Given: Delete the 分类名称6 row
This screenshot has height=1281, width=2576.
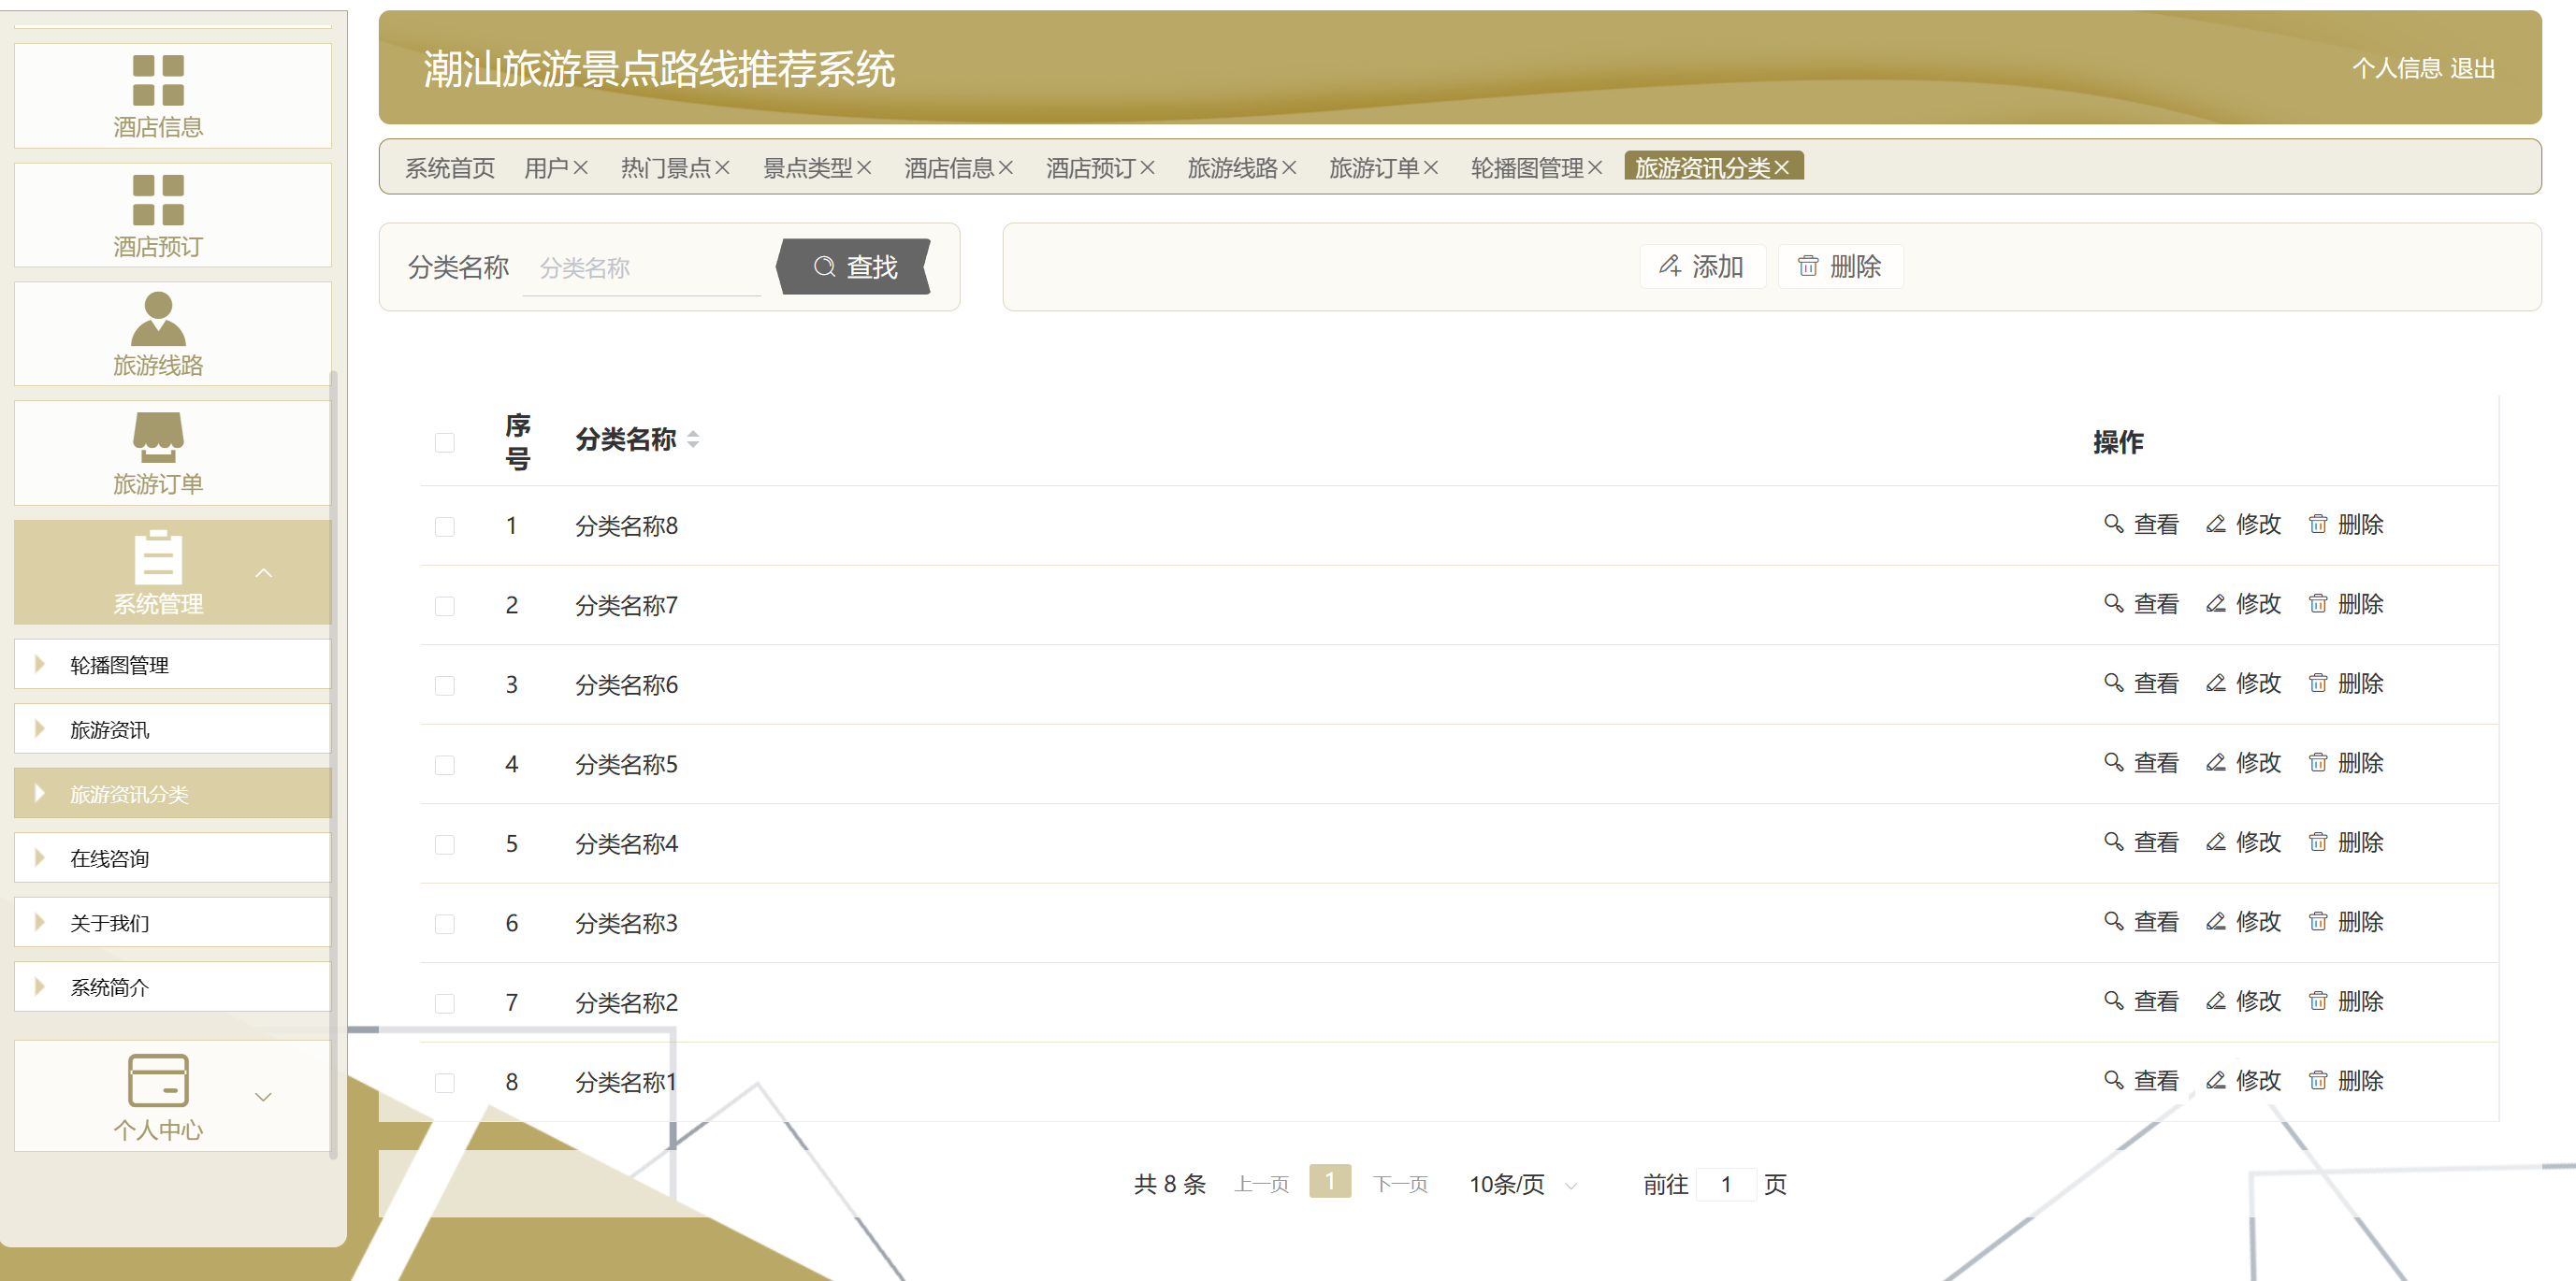Looking at the screenshot, I should point(2346,683).
